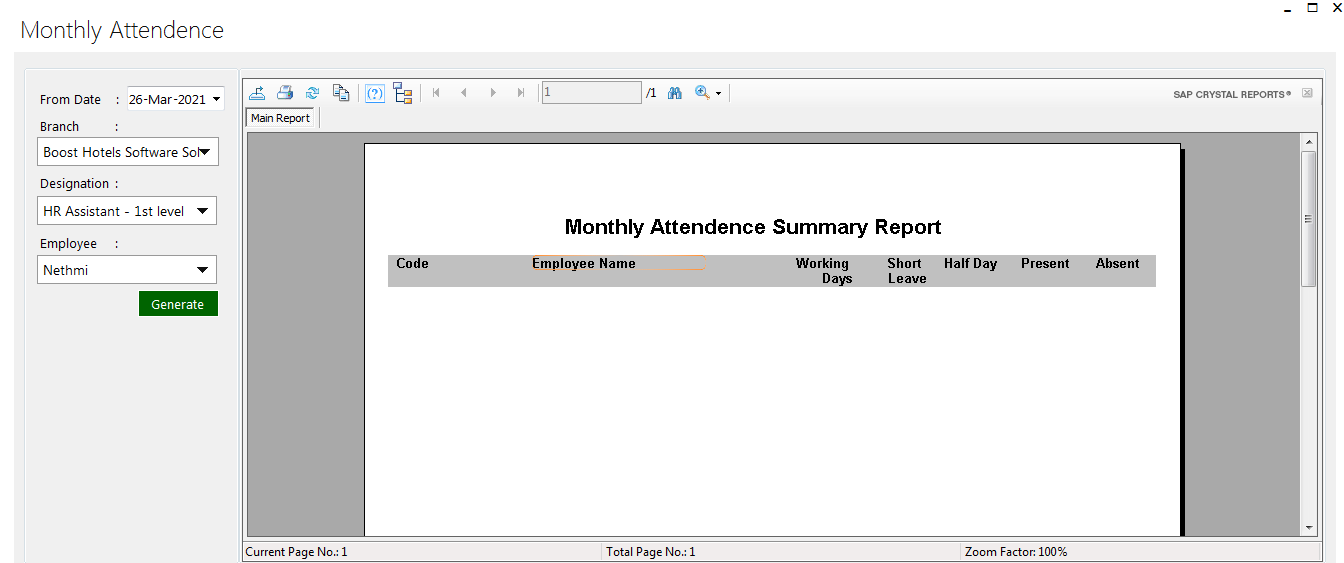Image resolution: width=1344 pixels, height=563 pixels.
Task: Click the page number input field
Action: (591, 93)
